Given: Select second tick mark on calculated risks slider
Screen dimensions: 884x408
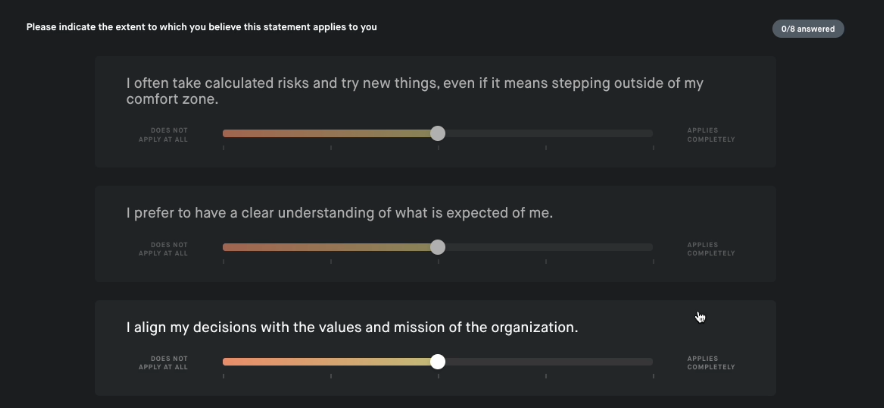Looking at the screenshot, I should [331, 134].
